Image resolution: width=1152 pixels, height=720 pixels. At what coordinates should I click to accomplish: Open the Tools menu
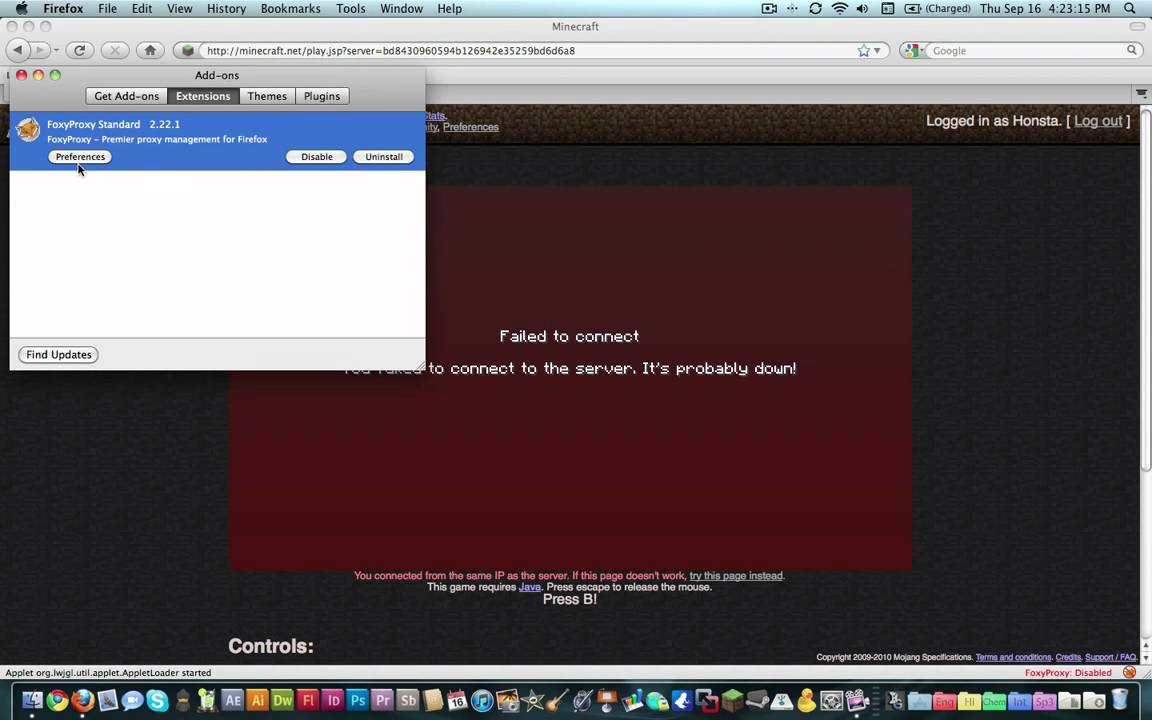coord(350,9)
